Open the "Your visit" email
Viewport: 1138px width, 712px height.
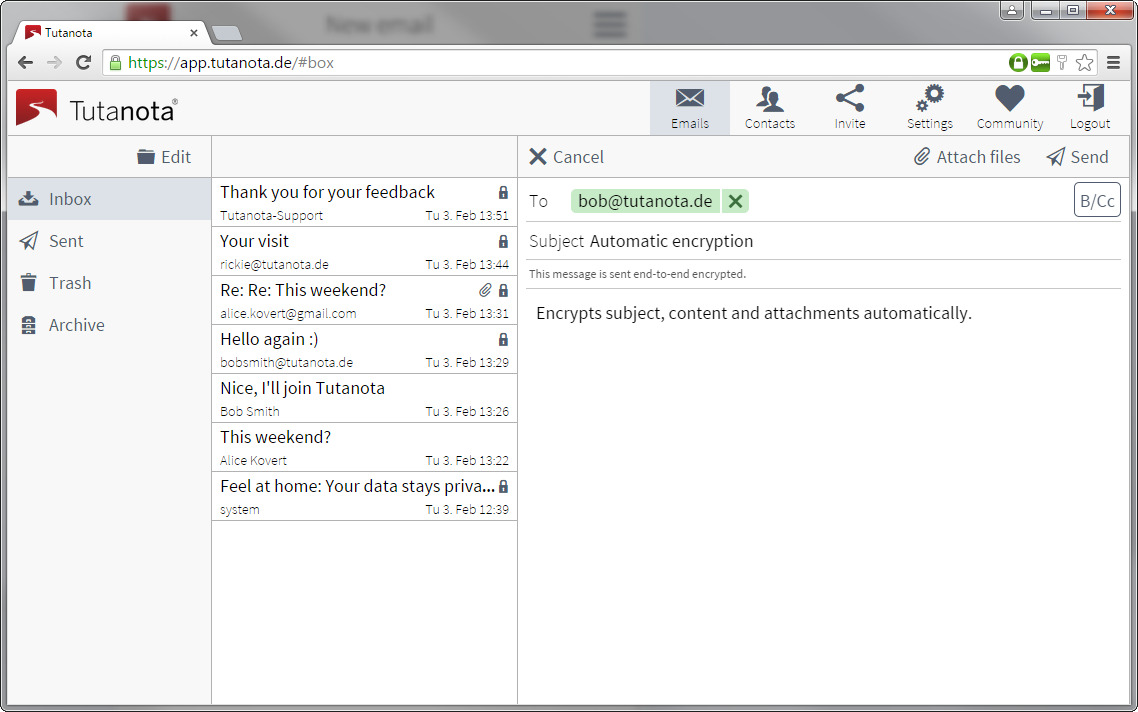(x=364, y=251)
